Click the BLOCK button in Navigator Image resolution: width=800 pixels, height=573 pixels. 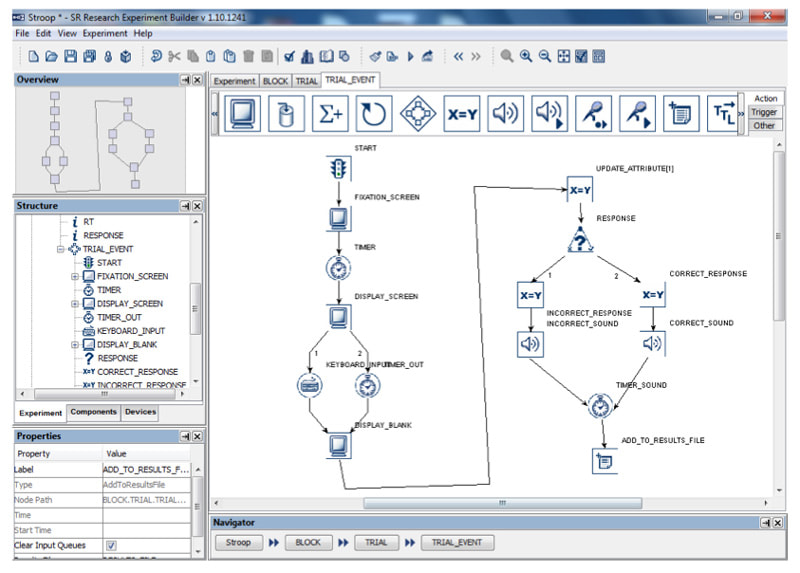[x=308, y=542]
